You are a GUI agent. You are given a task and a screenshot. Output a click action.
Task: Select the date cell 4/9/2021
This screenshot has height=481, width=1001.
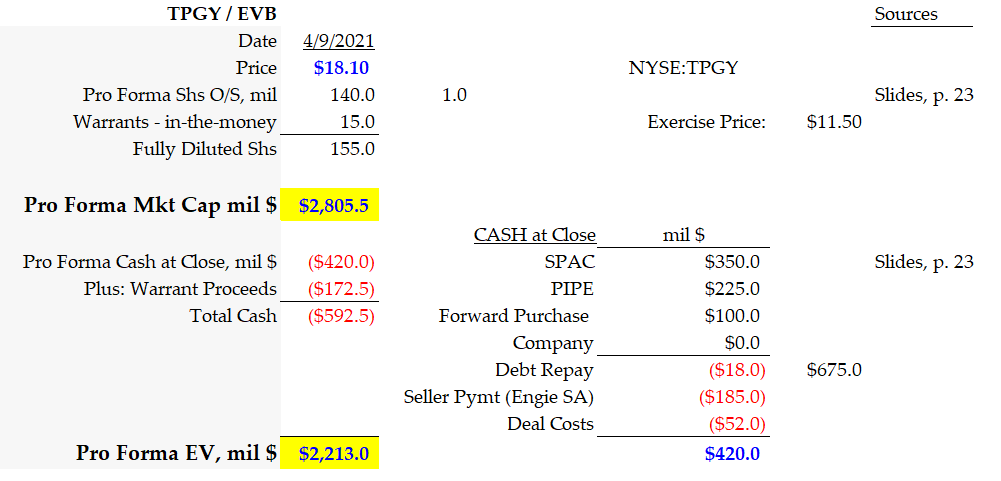point(338,41)
